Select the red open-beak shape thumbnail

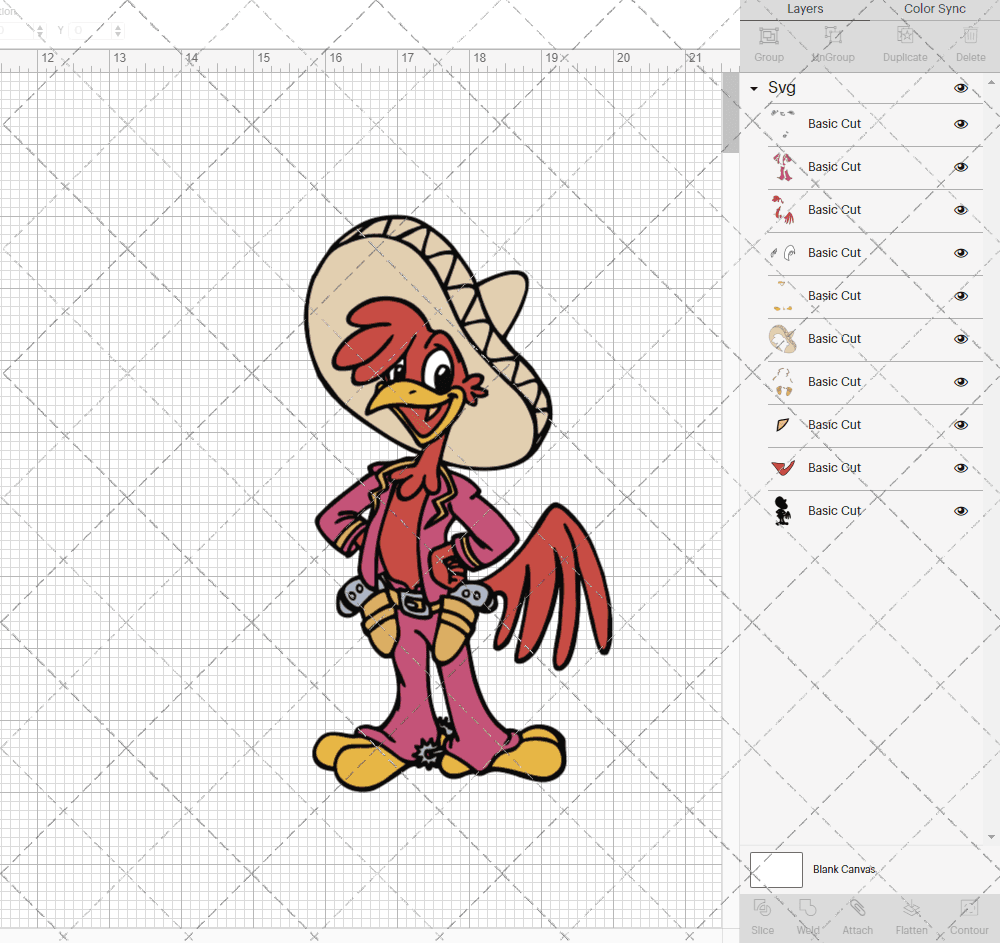coord(783,468)
